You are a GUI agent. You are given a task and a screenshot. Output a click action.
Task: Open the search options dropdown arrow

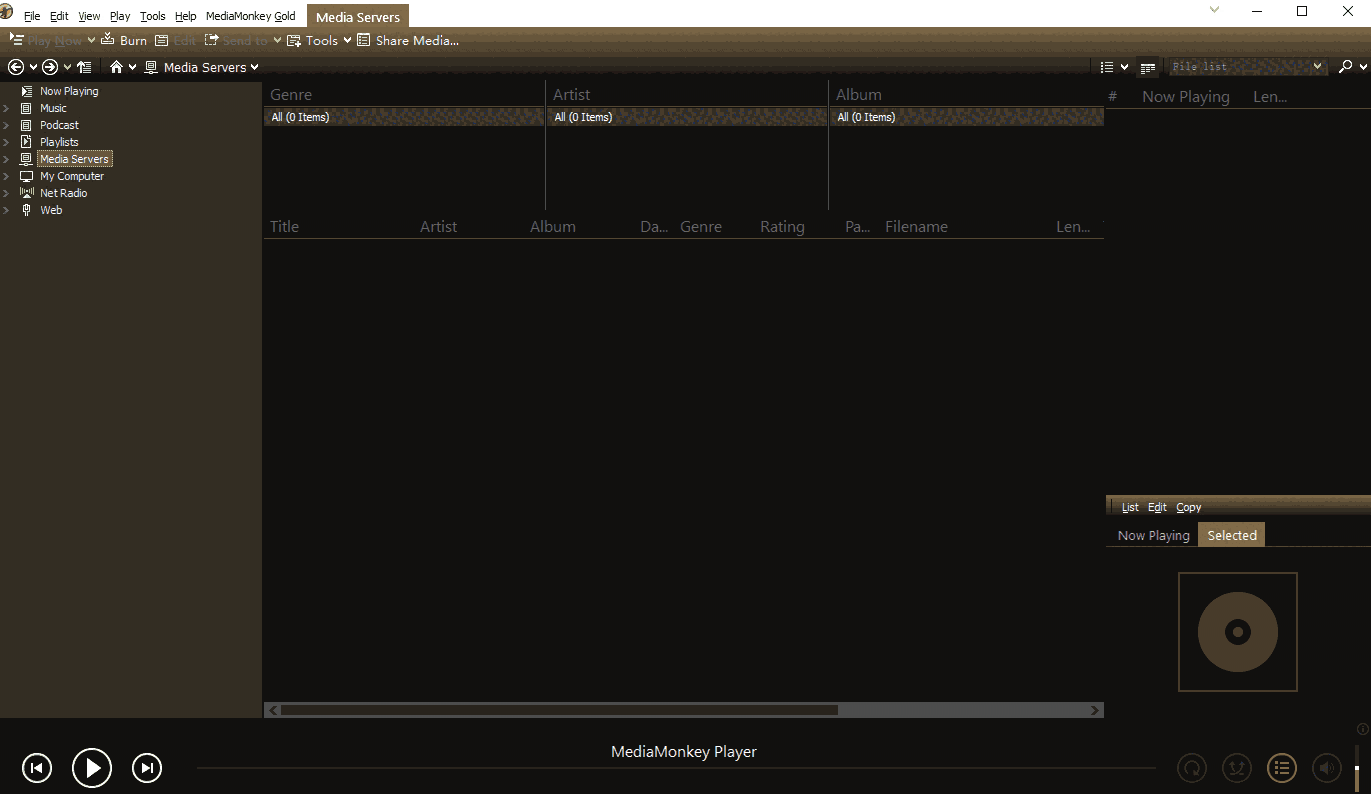[x=1361, y=67]
